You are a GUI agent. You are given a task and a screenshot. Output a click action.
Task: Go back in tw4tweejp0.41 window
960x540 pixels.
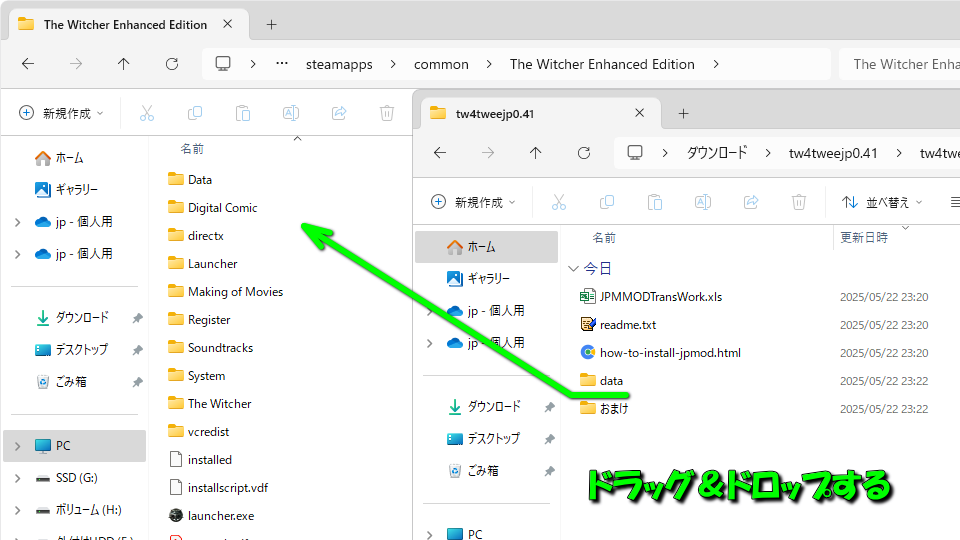pos(440,152)
